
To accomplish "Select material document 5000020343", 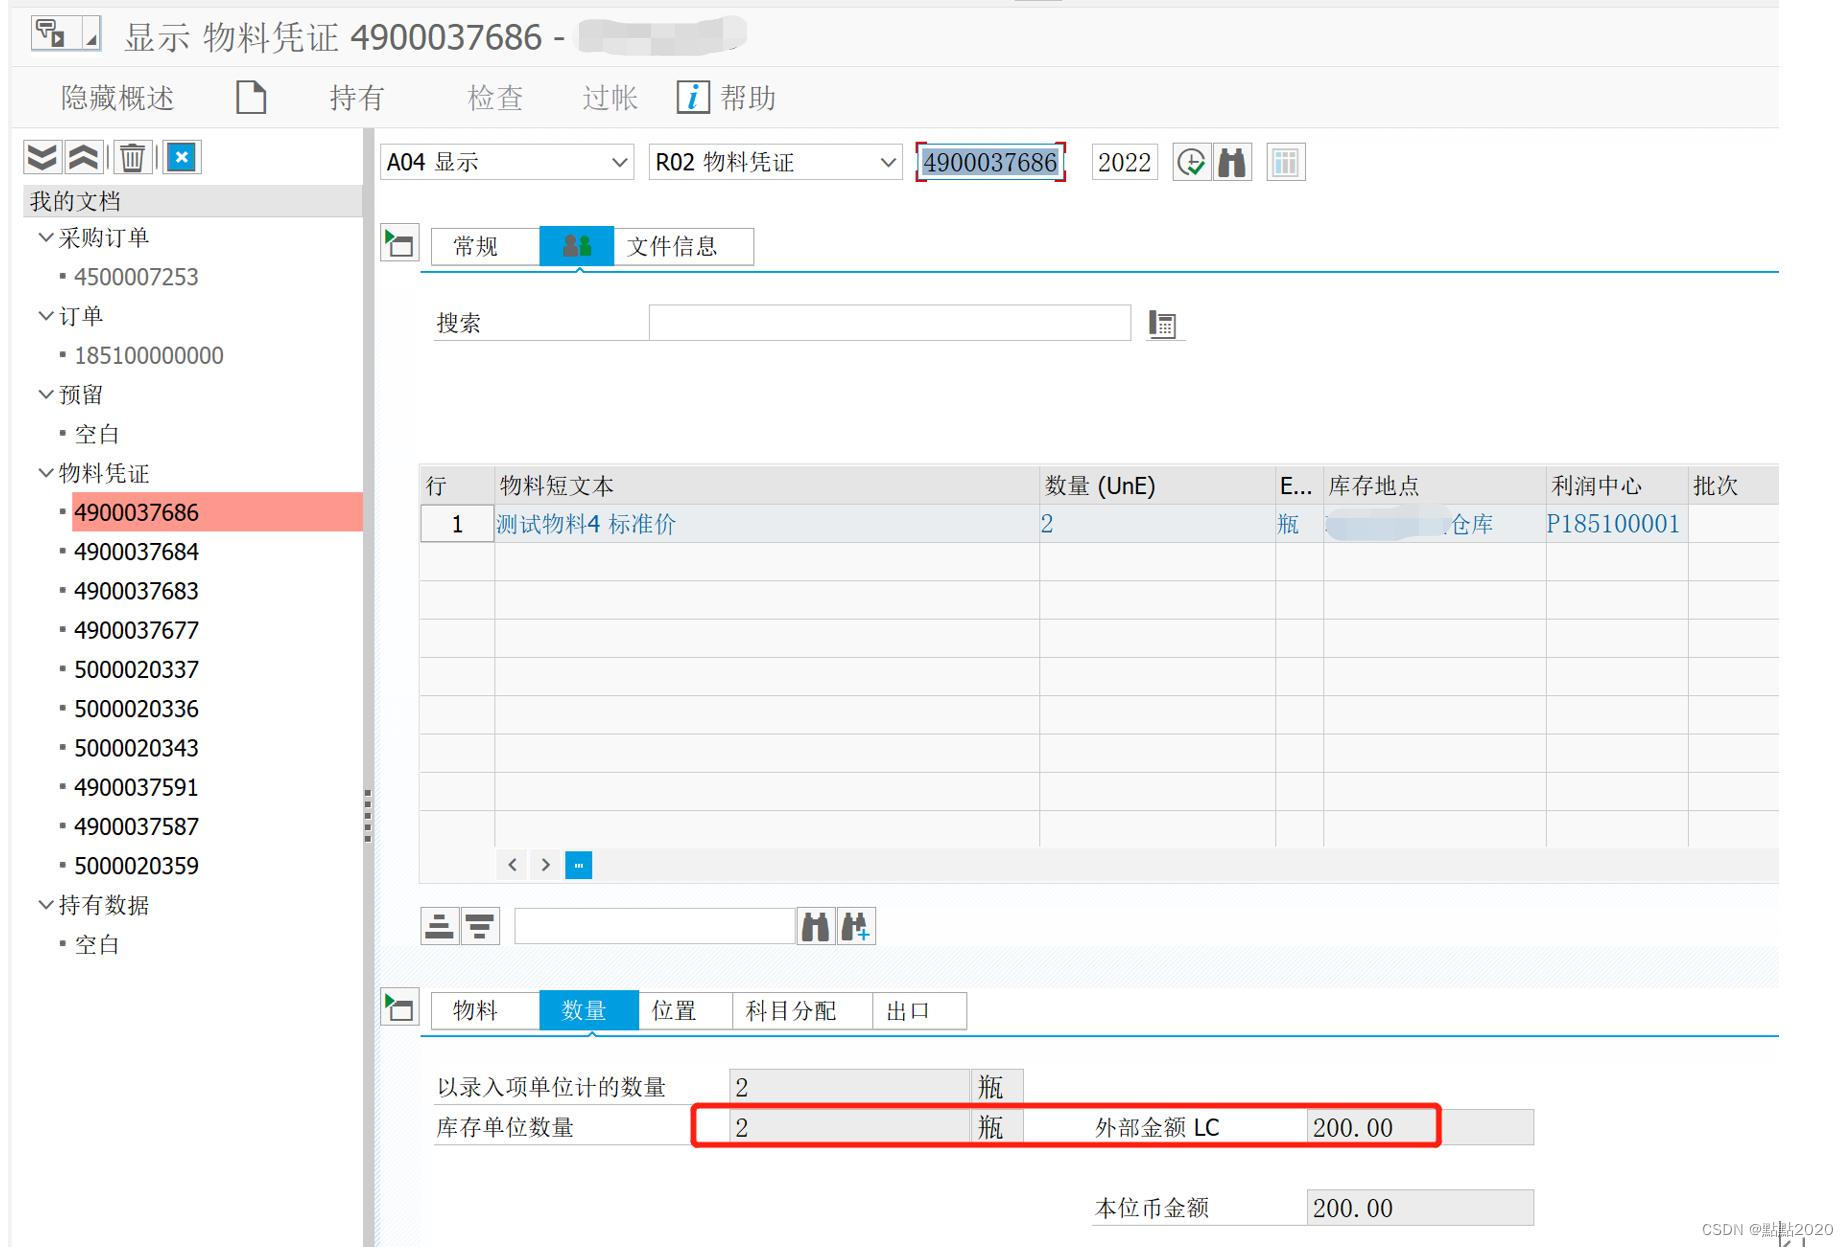I will click(136, 748).
